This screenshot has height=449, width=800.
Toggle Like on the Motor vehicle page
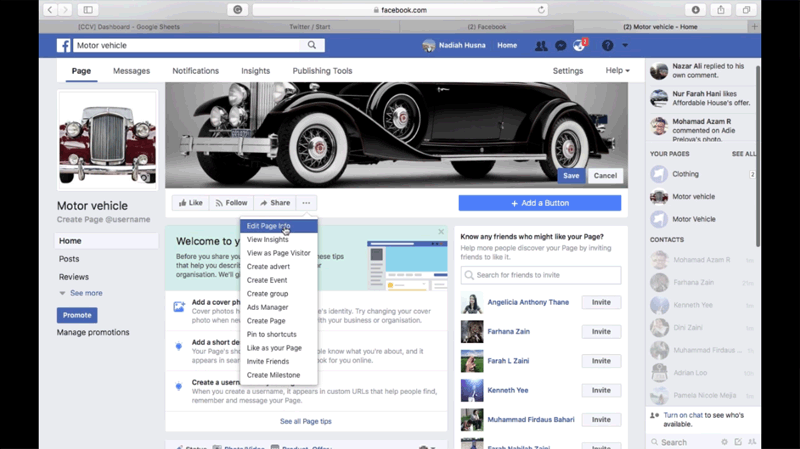pyautogui.click(x=189, y=203)
